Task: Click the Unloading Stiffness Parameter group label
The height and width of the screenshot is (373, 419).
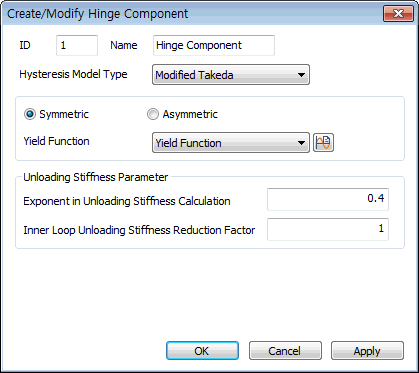Action: point(96,177)
